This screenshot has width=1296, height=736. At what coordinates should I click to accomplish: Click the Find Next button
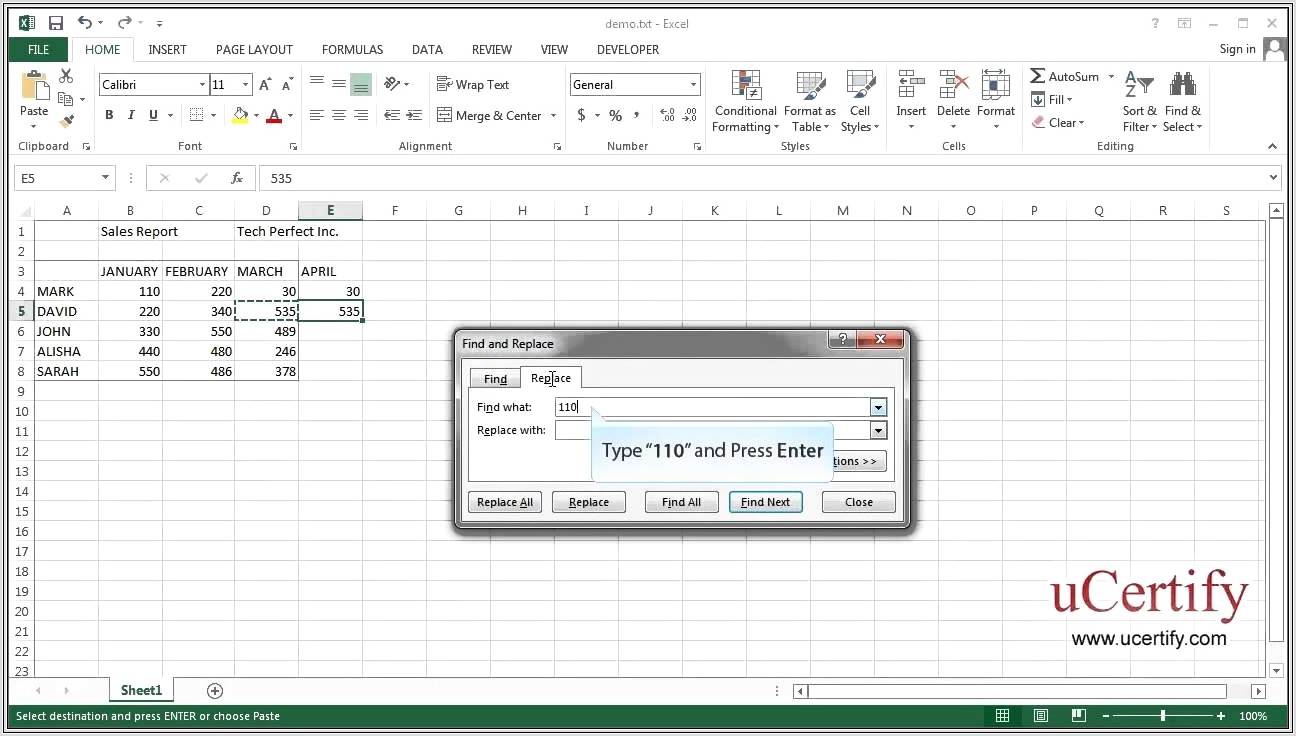765,502
